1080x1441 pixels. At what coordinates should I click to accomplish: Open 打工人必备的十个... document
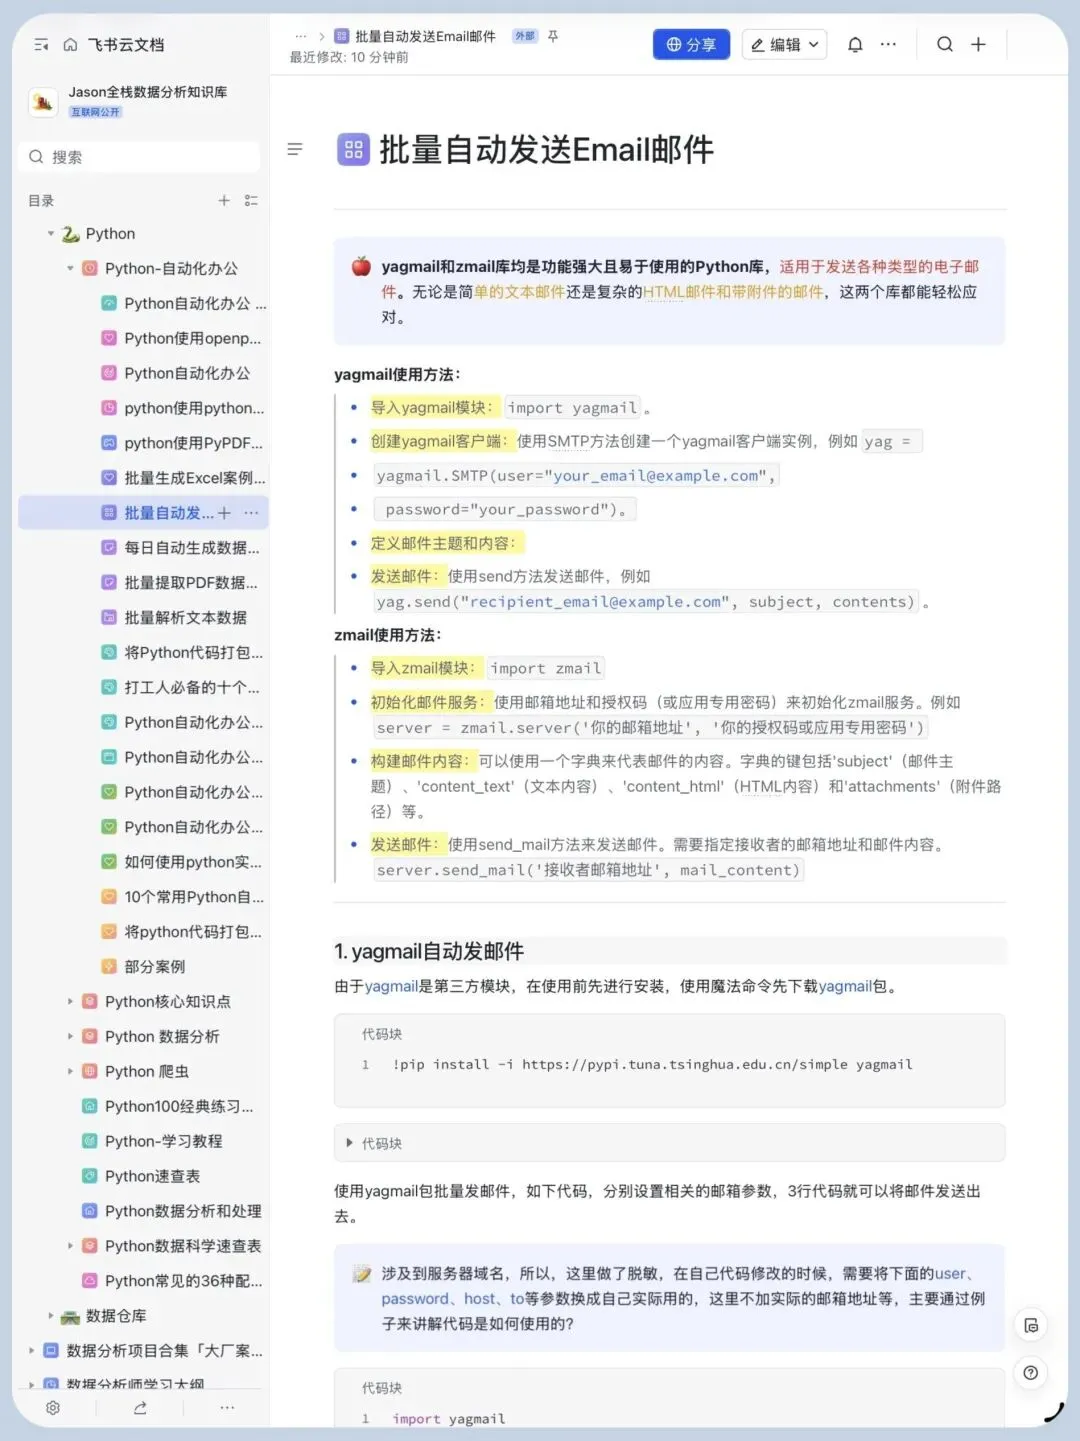coord(182,688)
